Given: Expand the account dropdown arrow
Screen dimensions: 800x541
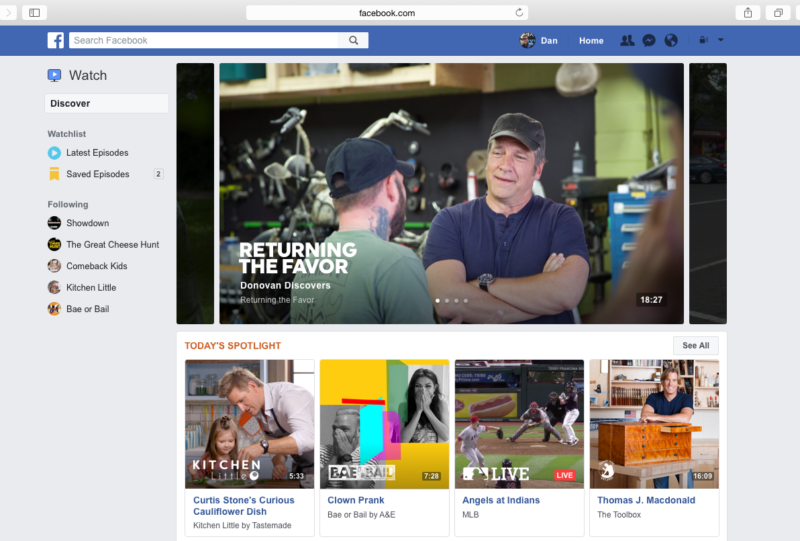Looking at the screenshot, I should click(720, 40).
